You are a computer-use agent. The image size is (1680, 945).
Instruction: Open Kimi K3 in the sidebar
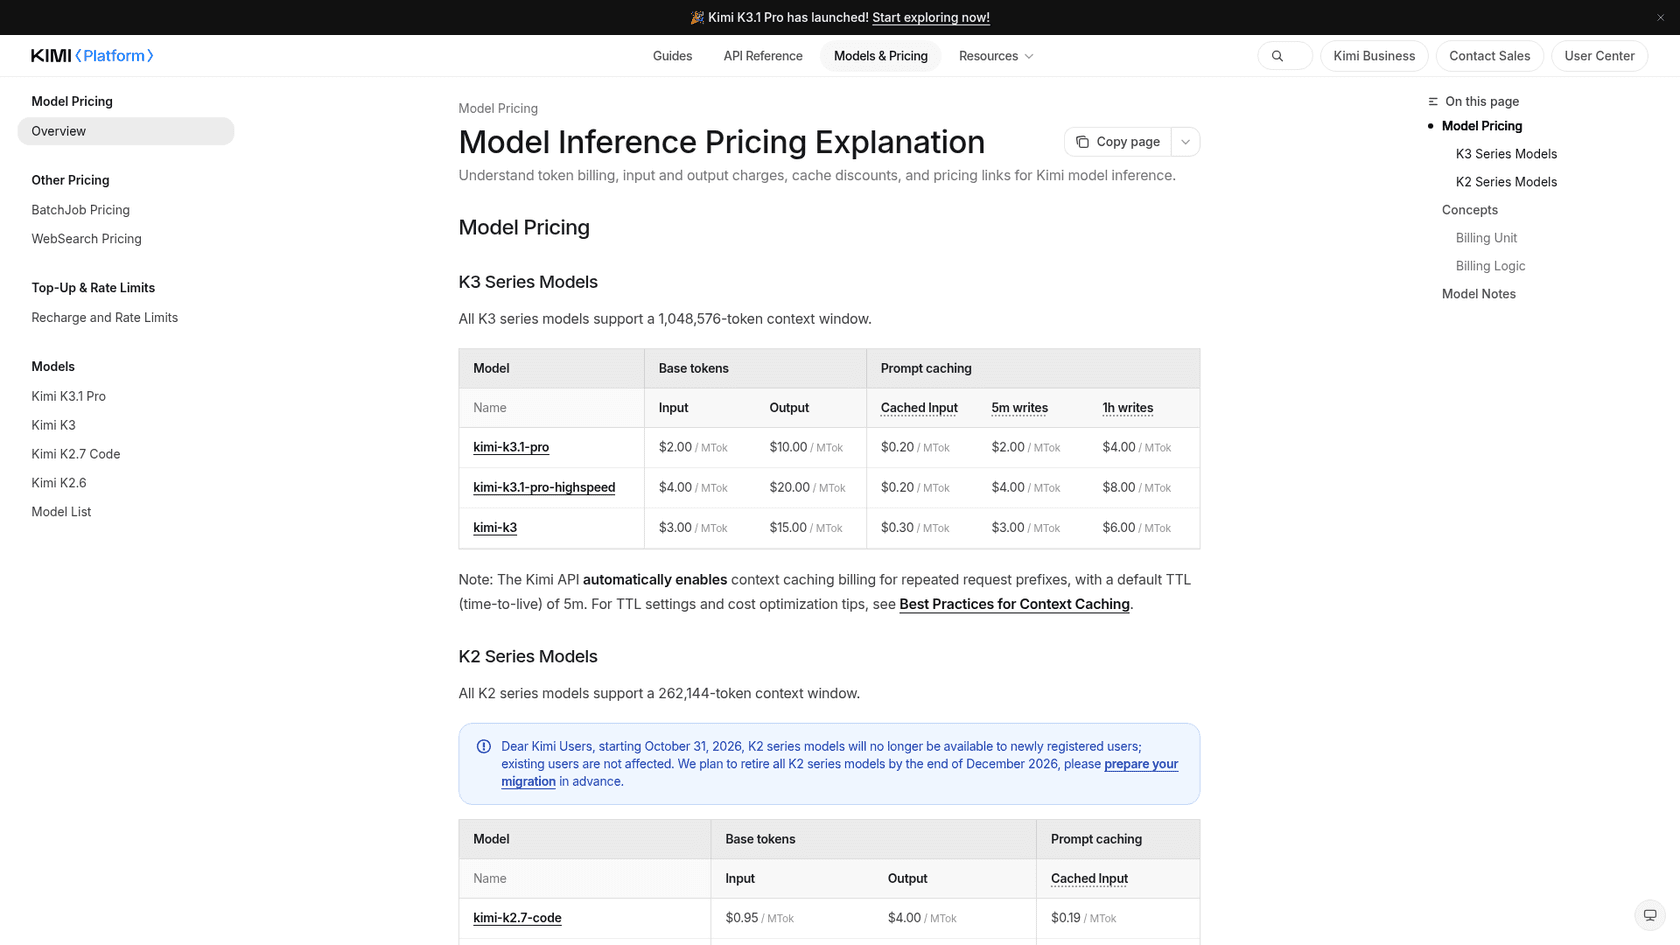54,425
